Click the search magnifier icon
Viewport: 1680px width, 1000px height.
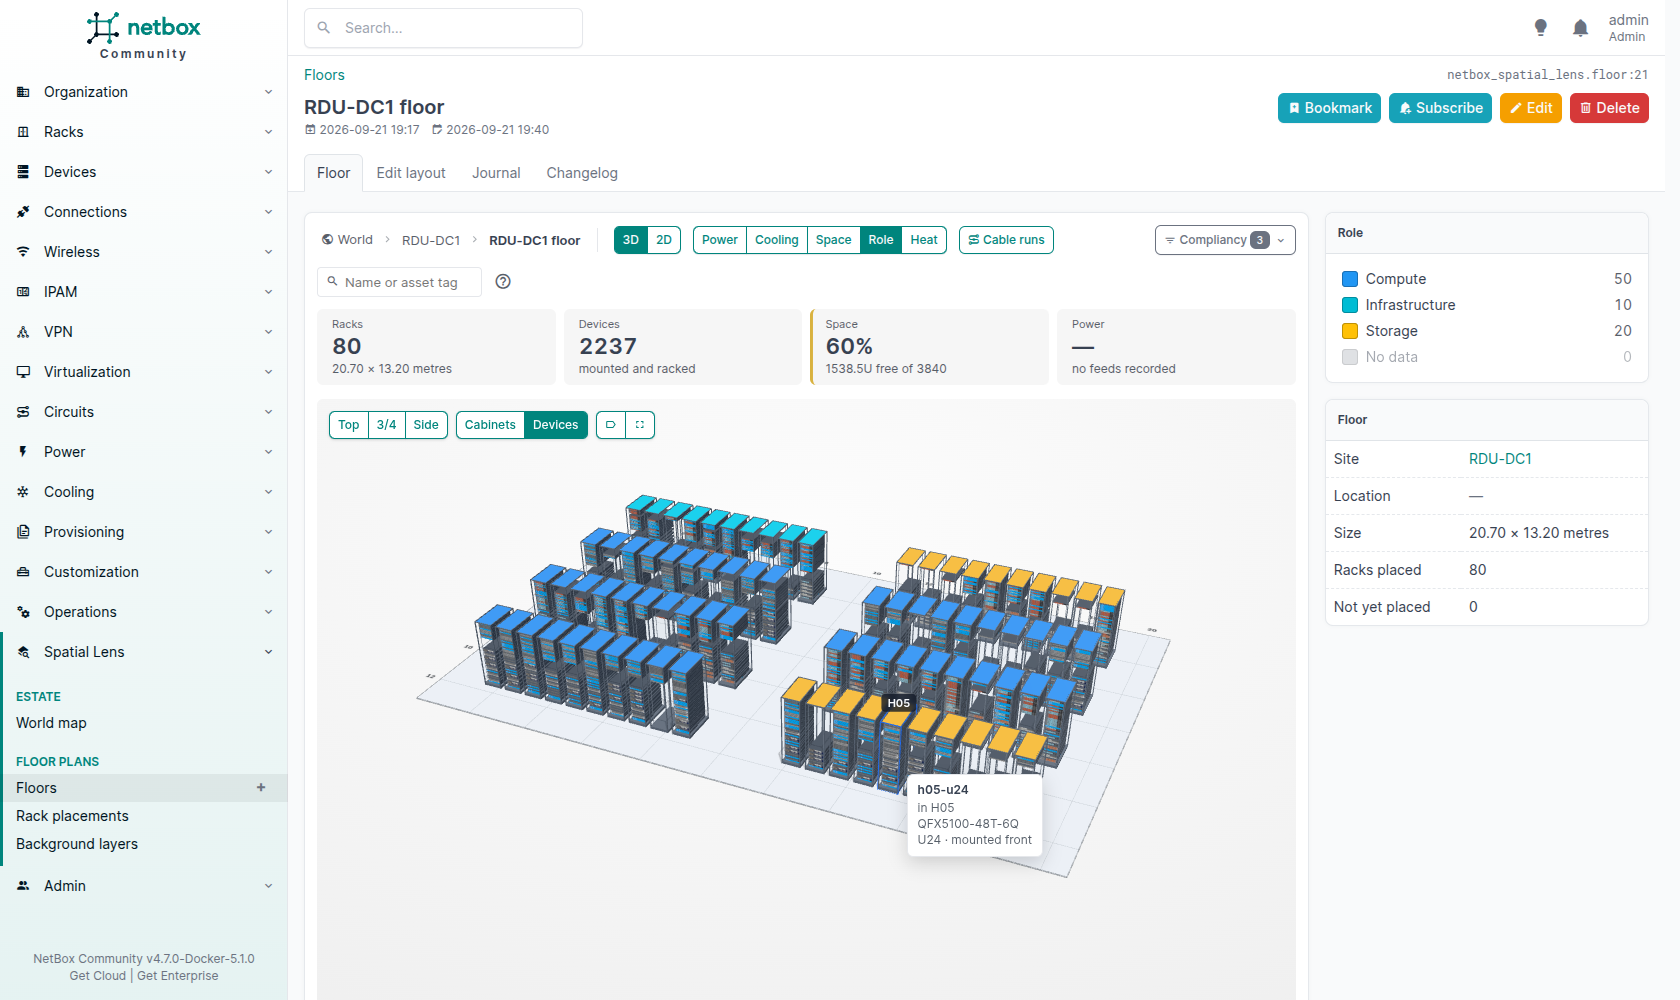tap(324, 28)
